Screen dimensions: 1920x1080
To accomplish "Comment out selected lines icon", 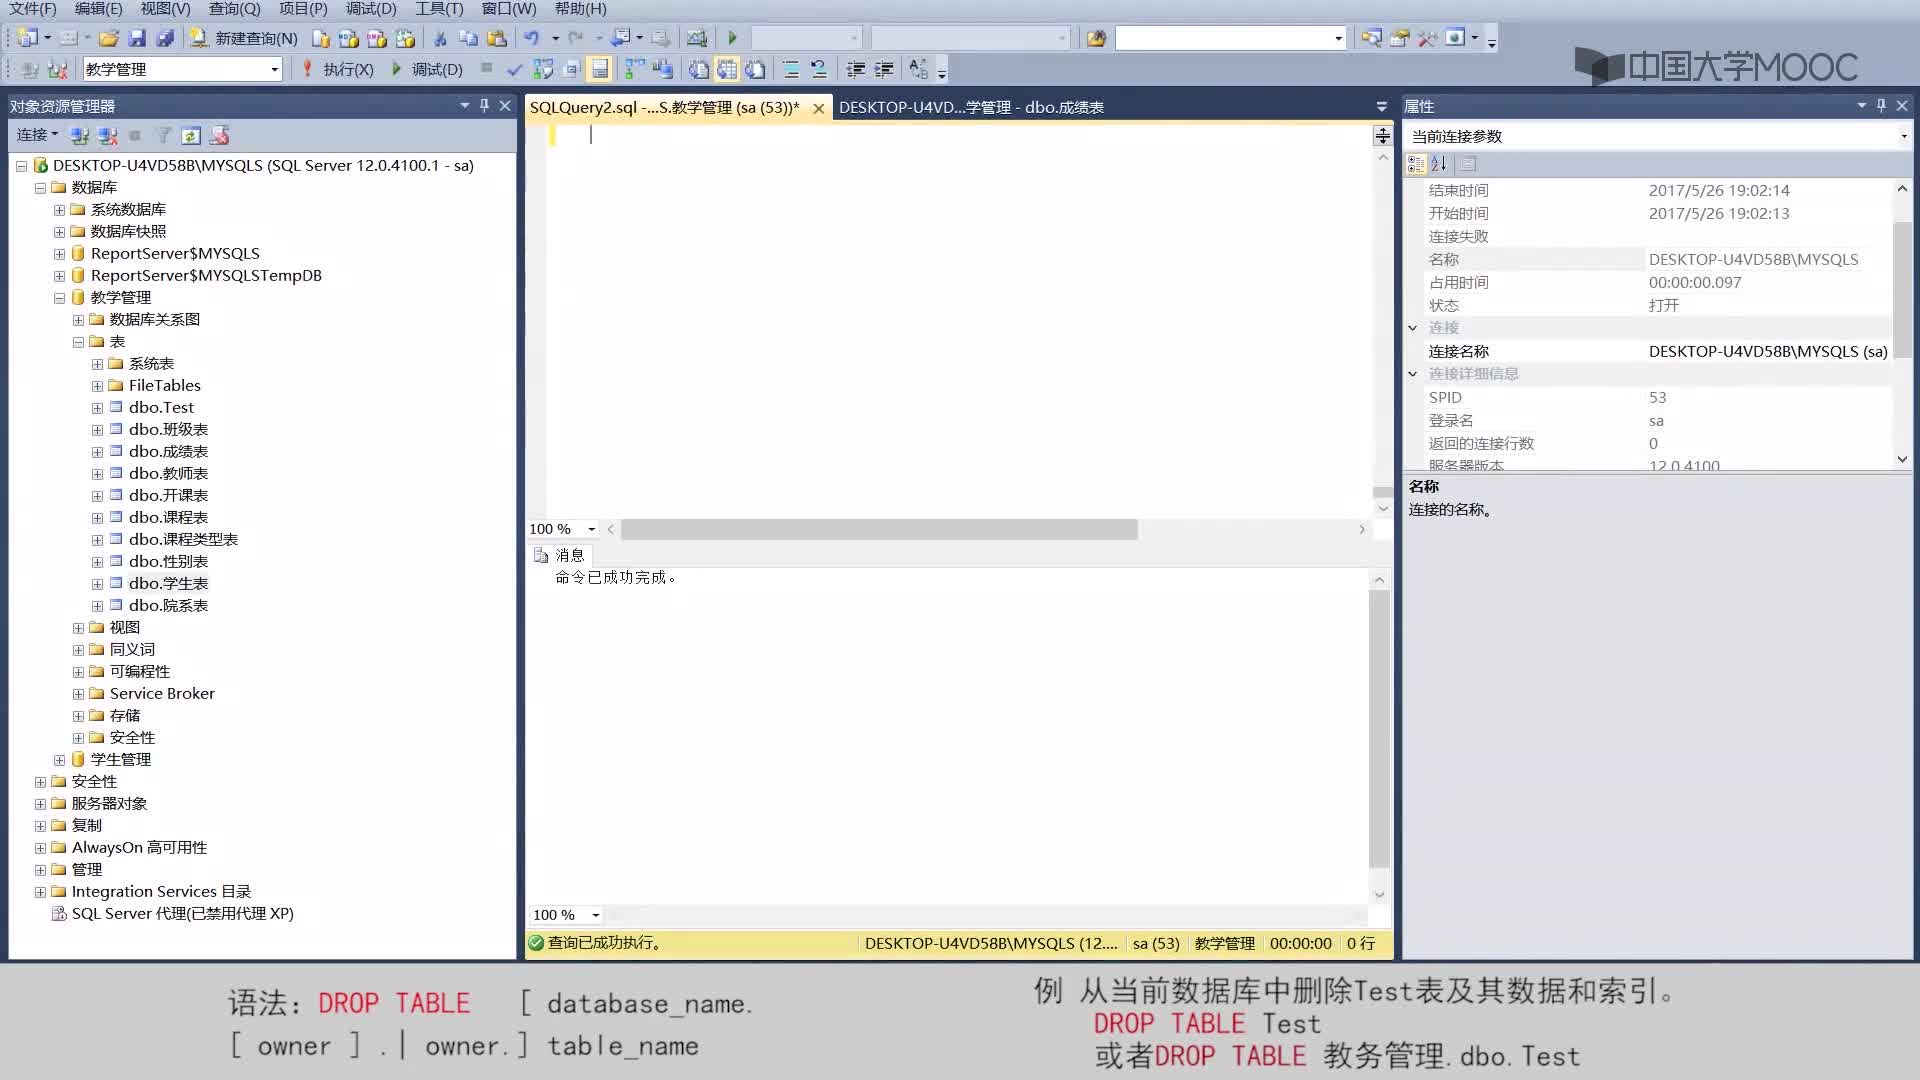I will (790, 69).
